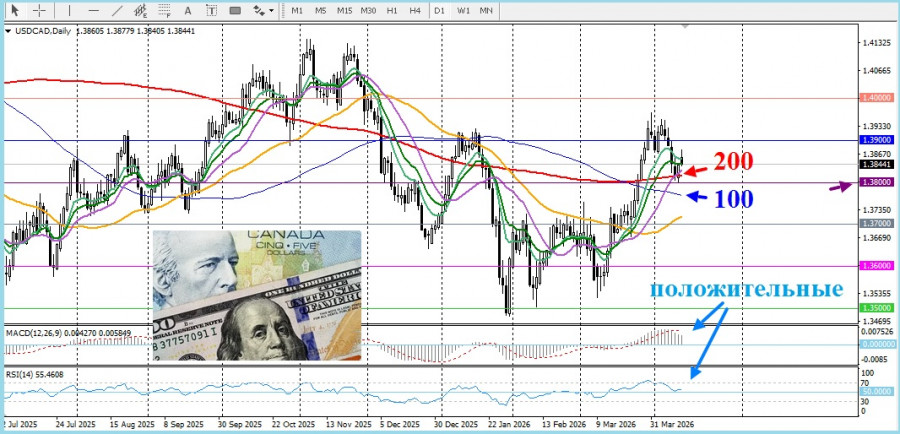Select the vertical line drawing tool
Viewport: 900px width, 434px height.
point(70,10)
